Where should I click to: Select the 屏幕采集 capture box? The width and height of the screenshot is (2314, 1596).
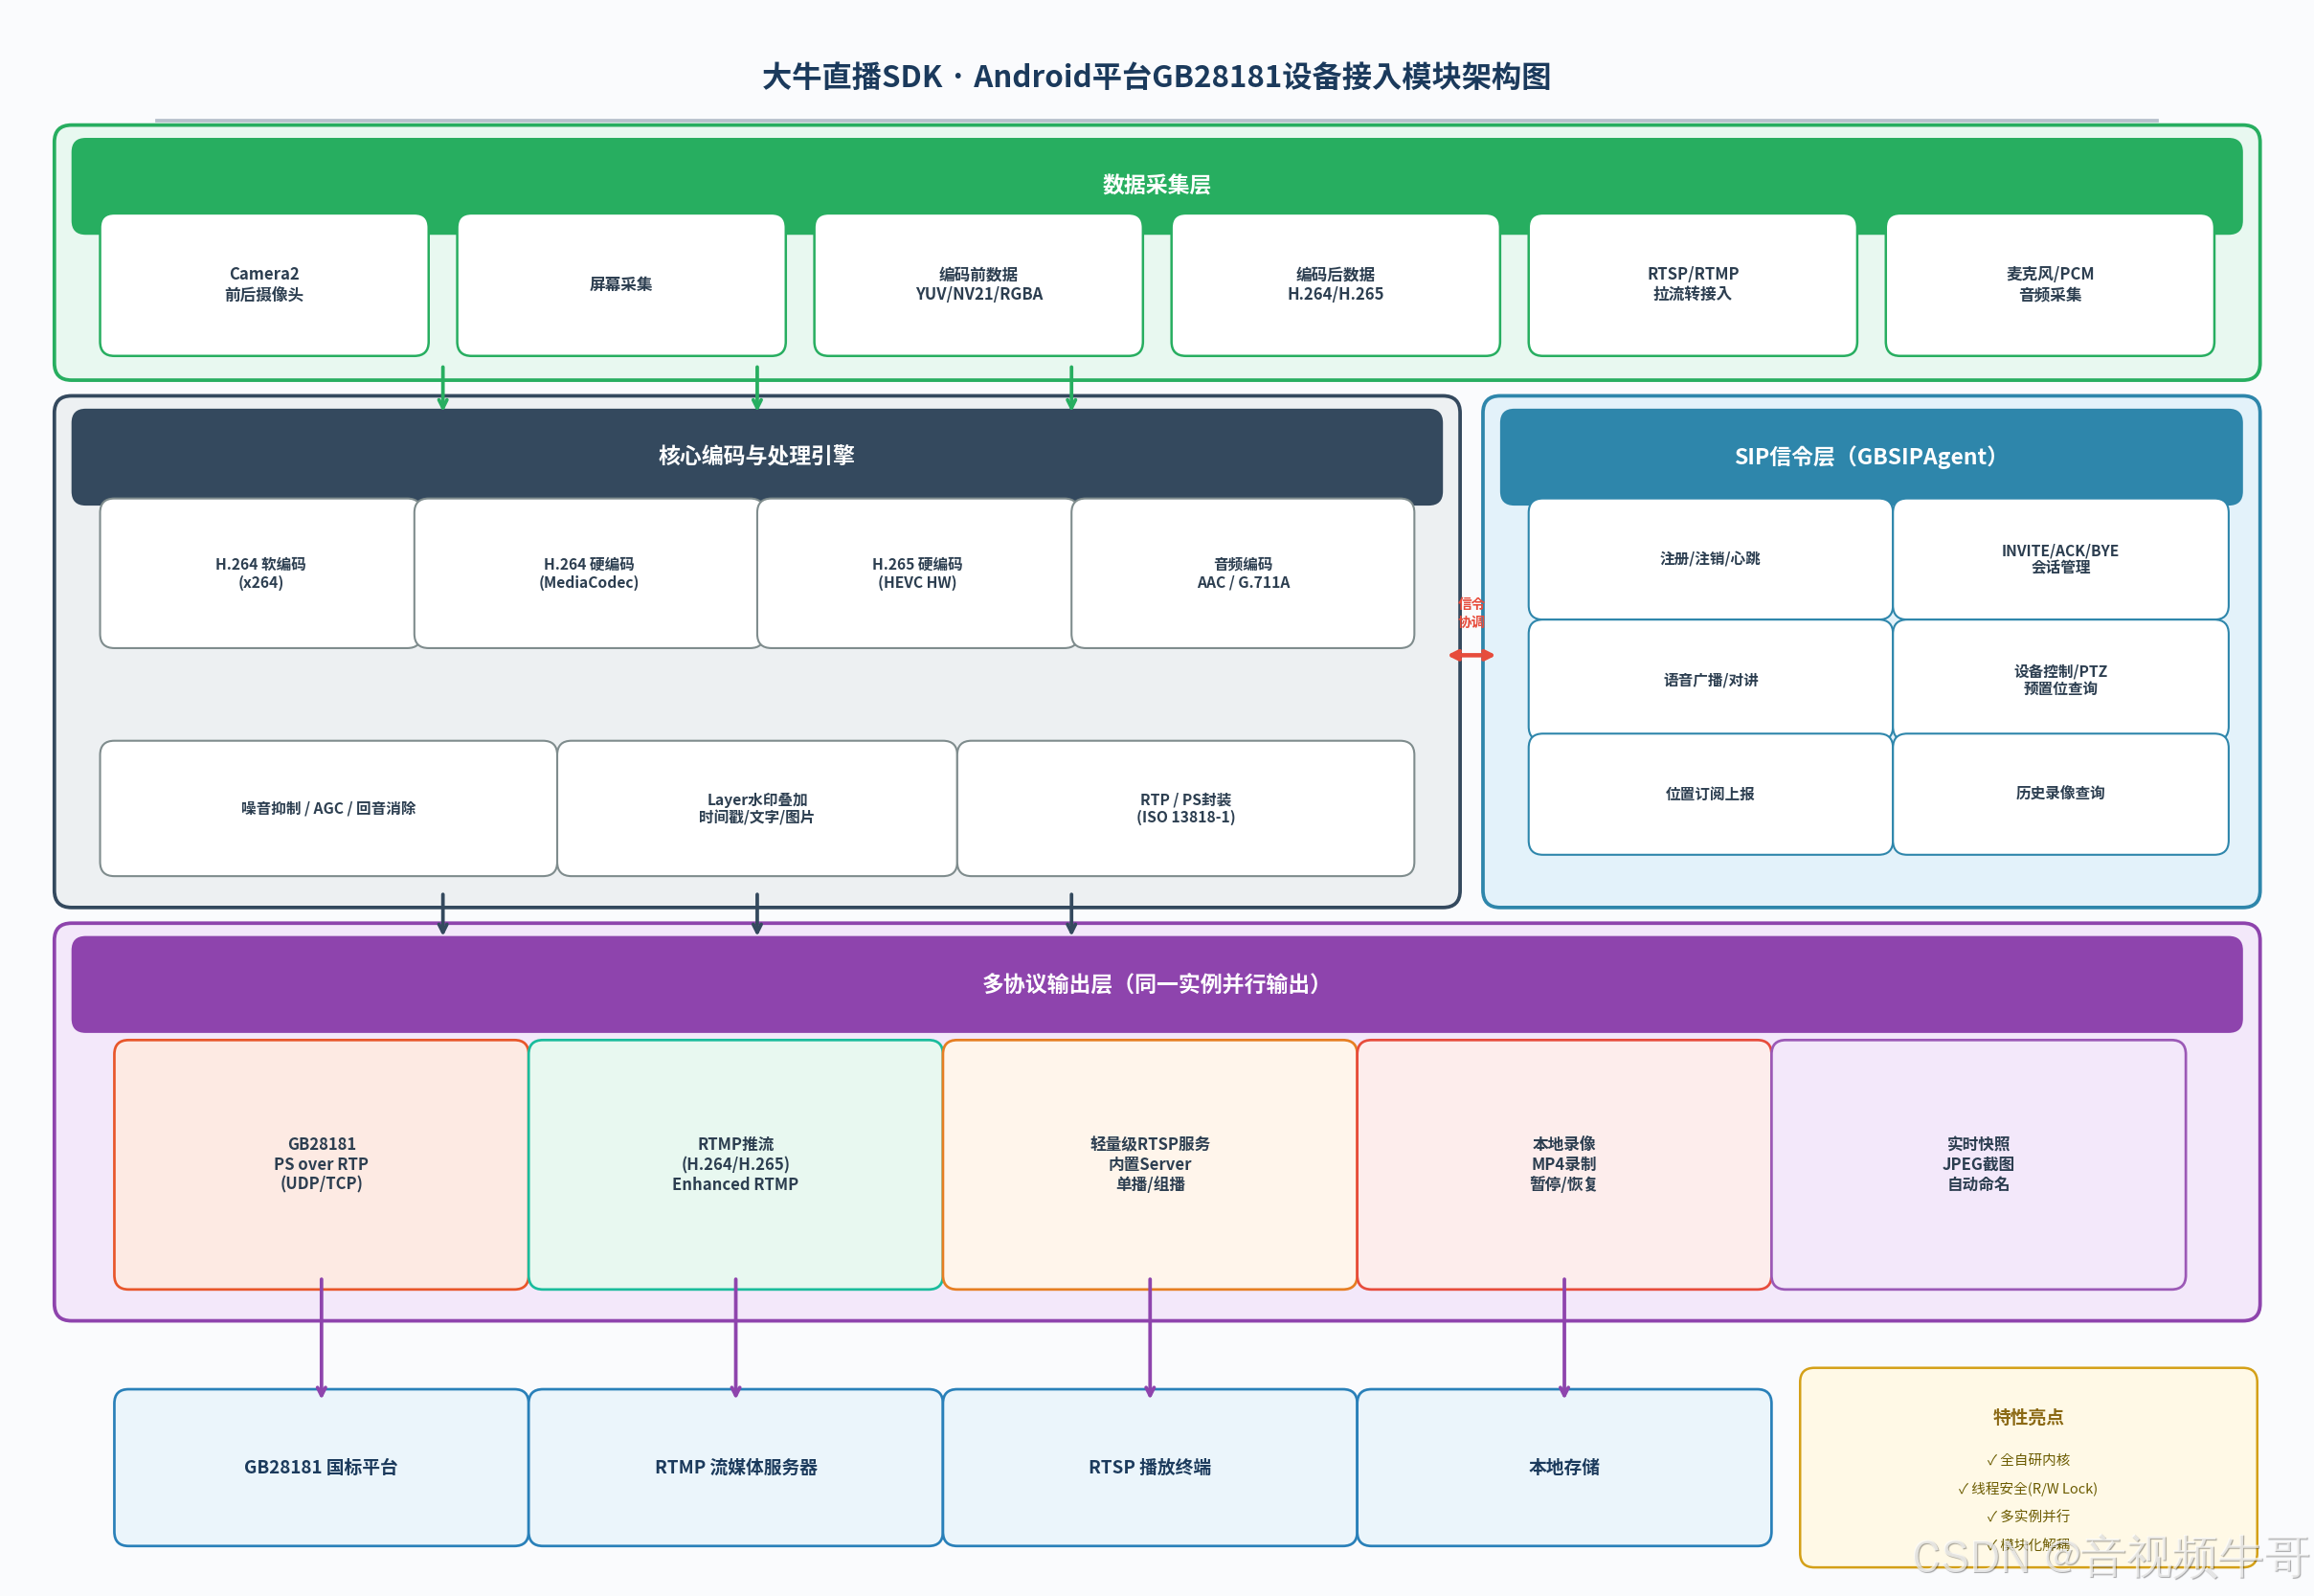[x=621, y=285]
